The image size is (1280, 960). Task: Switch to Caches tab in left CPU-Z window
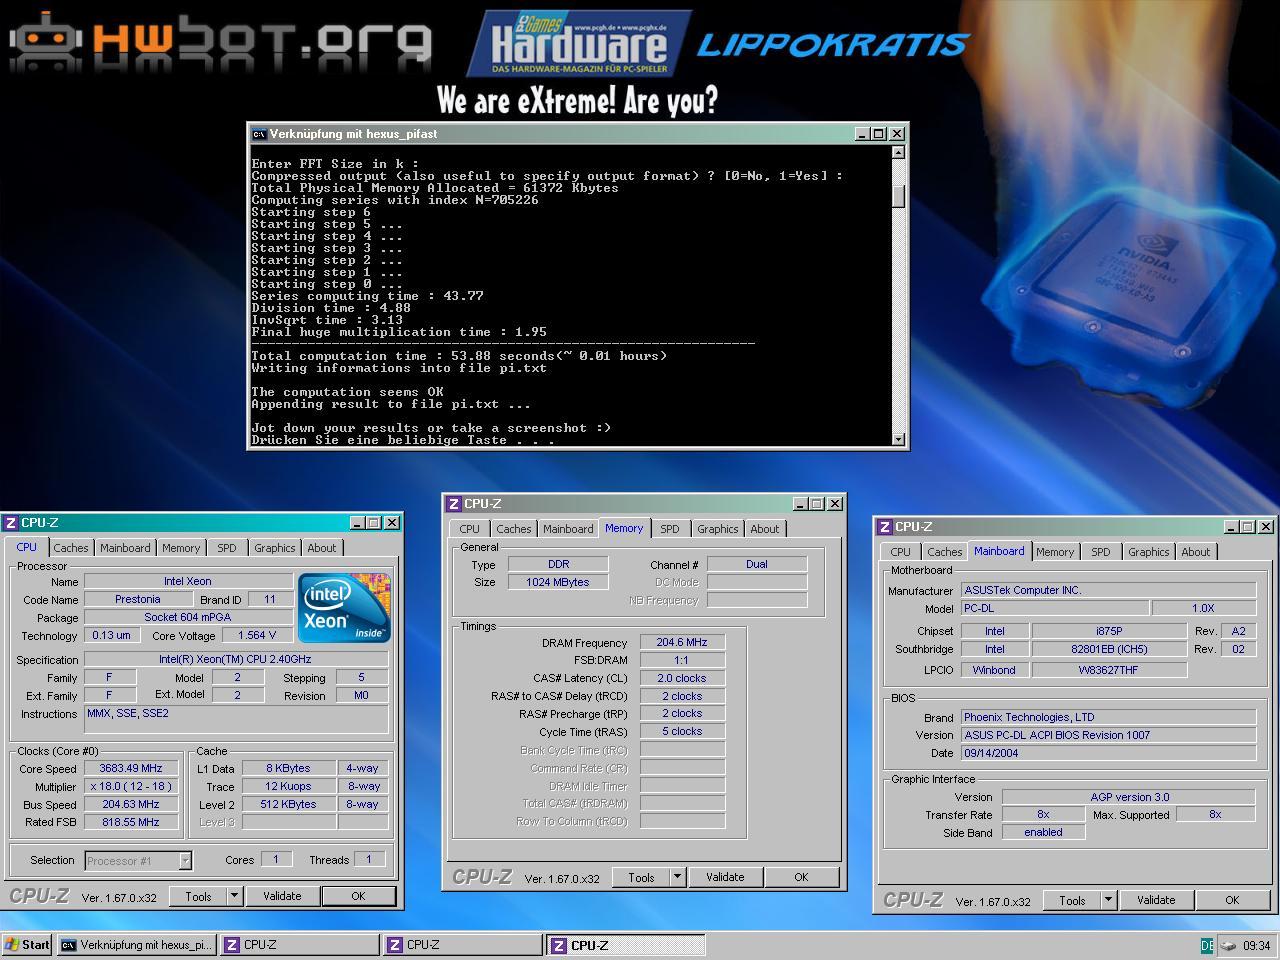pos(71,548)
